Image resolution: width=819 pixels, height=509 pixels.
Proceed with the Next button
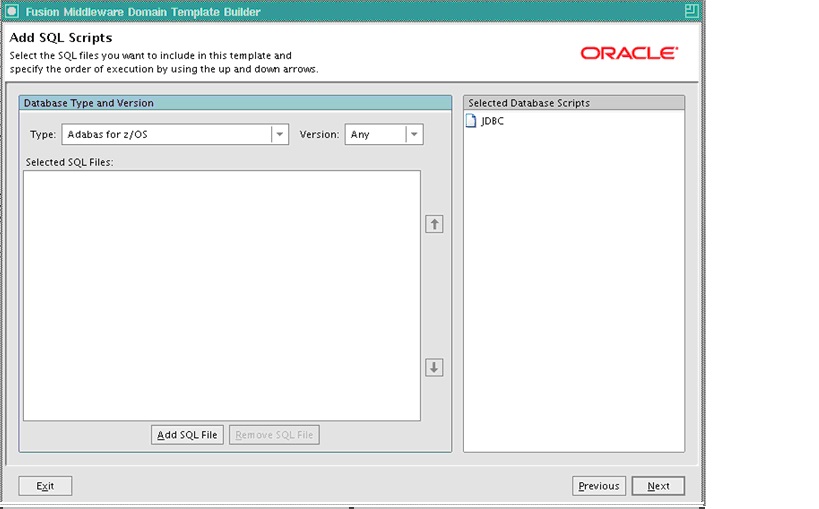click(x=658, y=486)
